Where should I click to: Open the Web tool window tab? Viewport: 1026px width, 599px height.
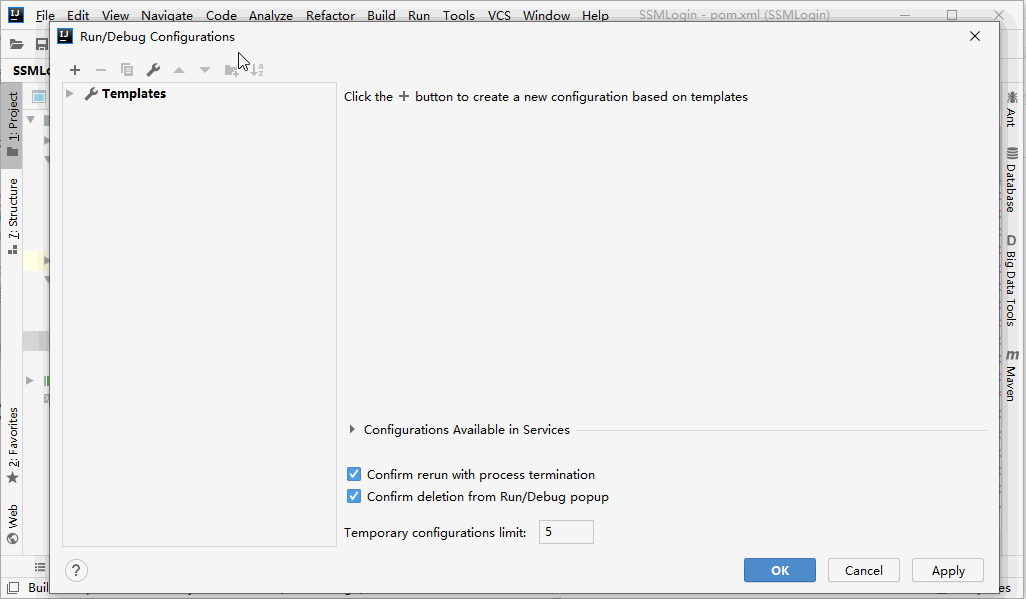(12, 524)
